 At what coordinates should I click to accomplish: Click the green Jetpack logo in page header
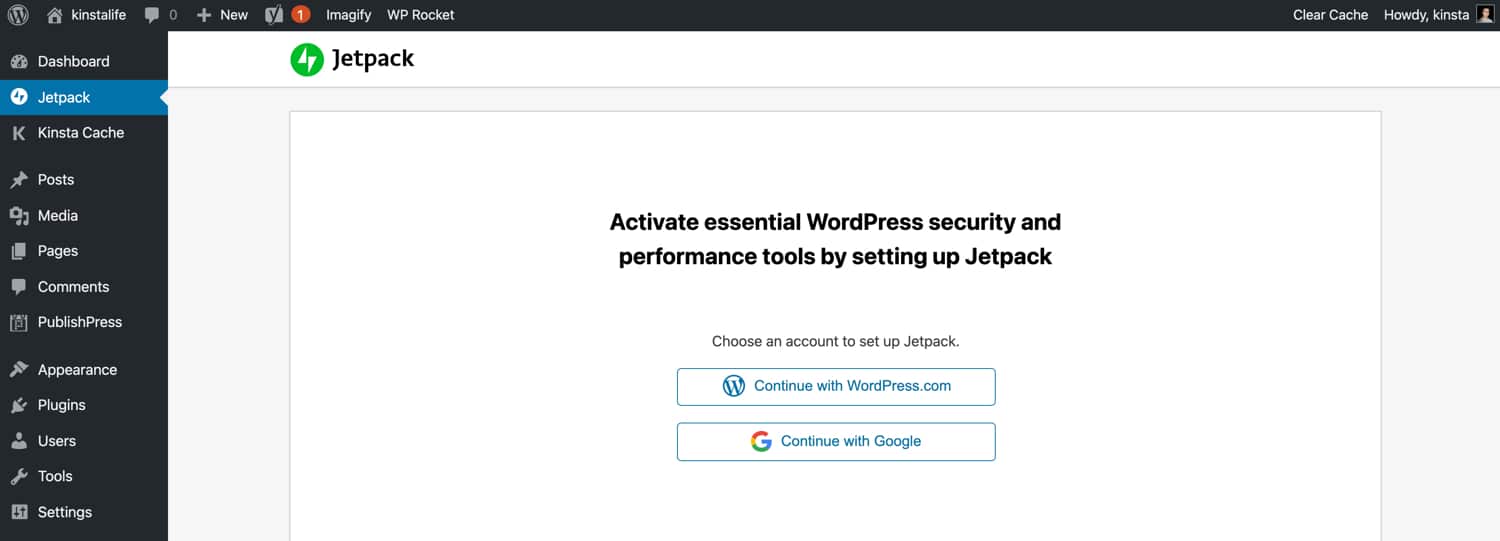point(307,60)
